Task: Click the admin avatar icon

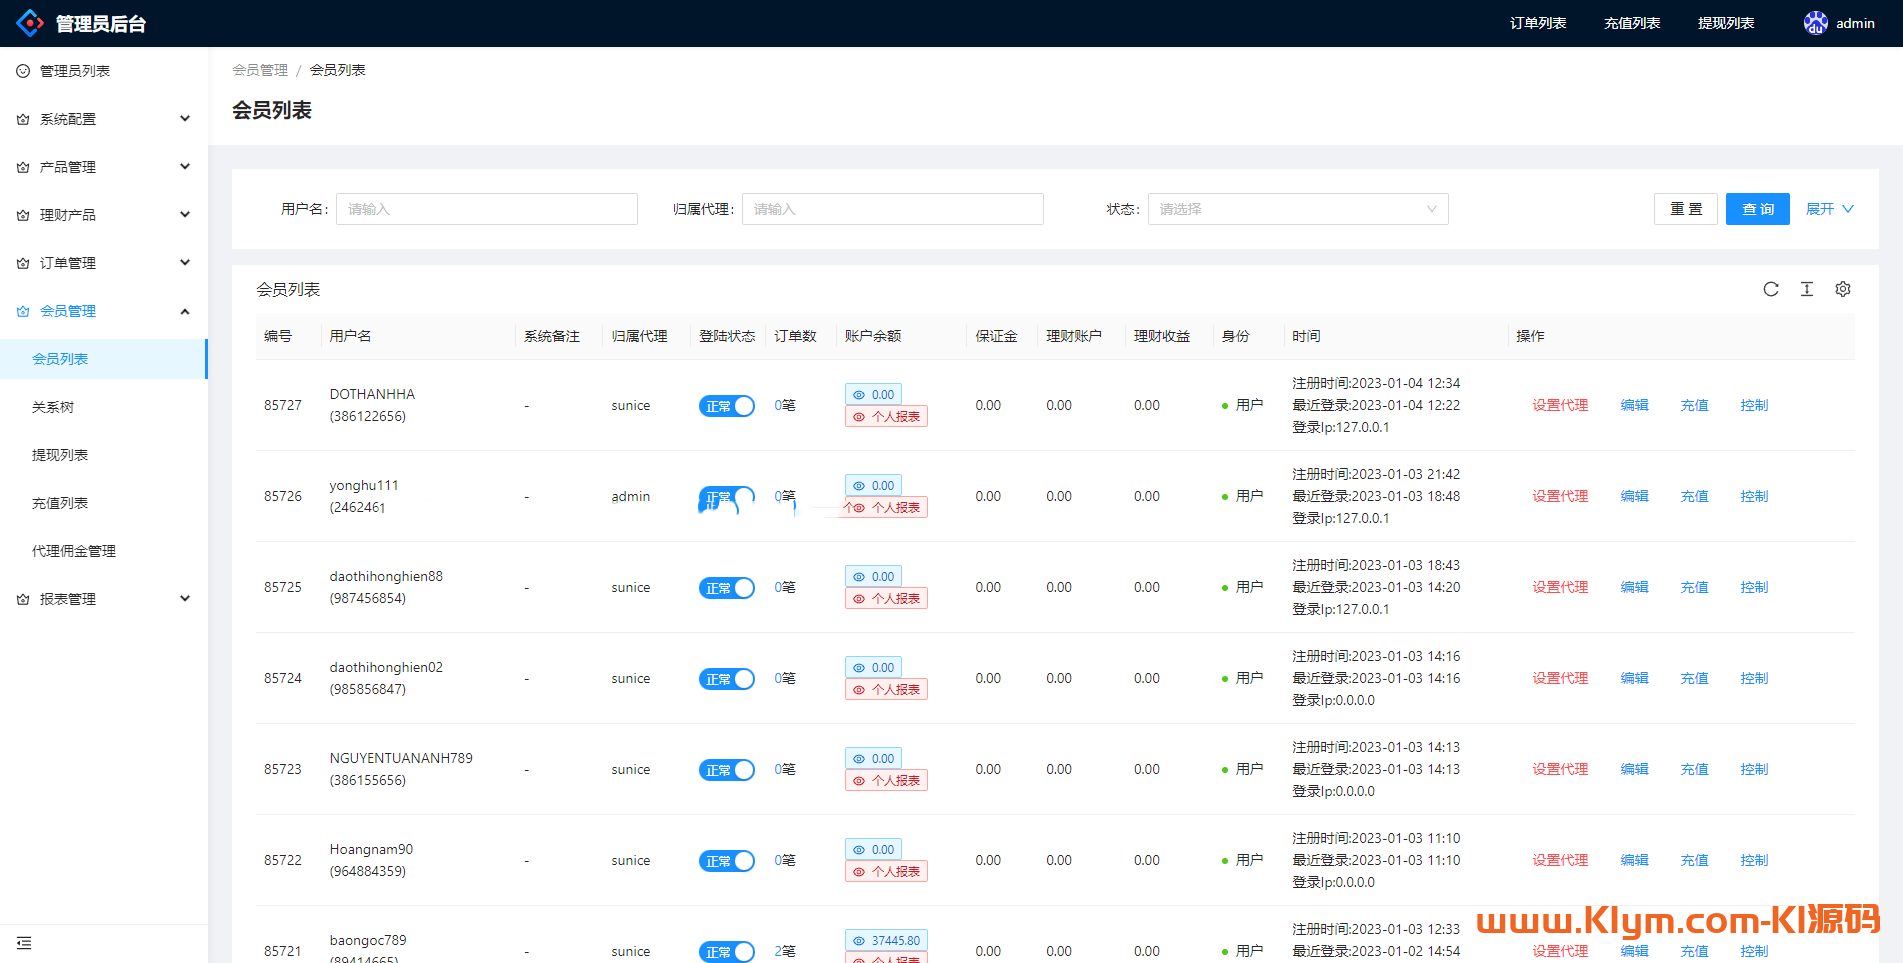Action: (1815, 23)
